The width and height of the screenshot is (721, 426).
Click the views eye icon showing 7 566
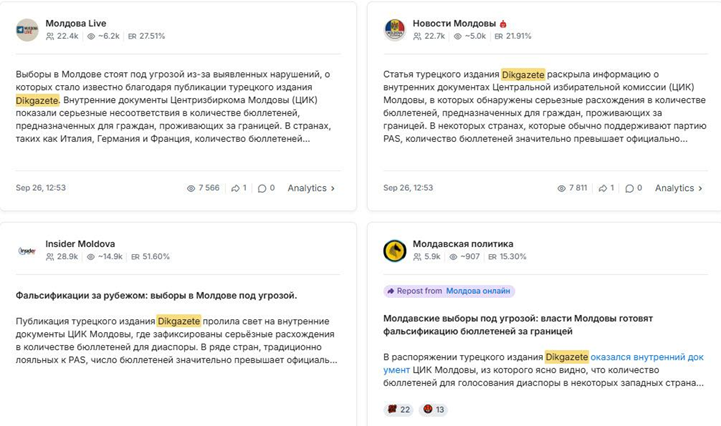coord(191,188)
